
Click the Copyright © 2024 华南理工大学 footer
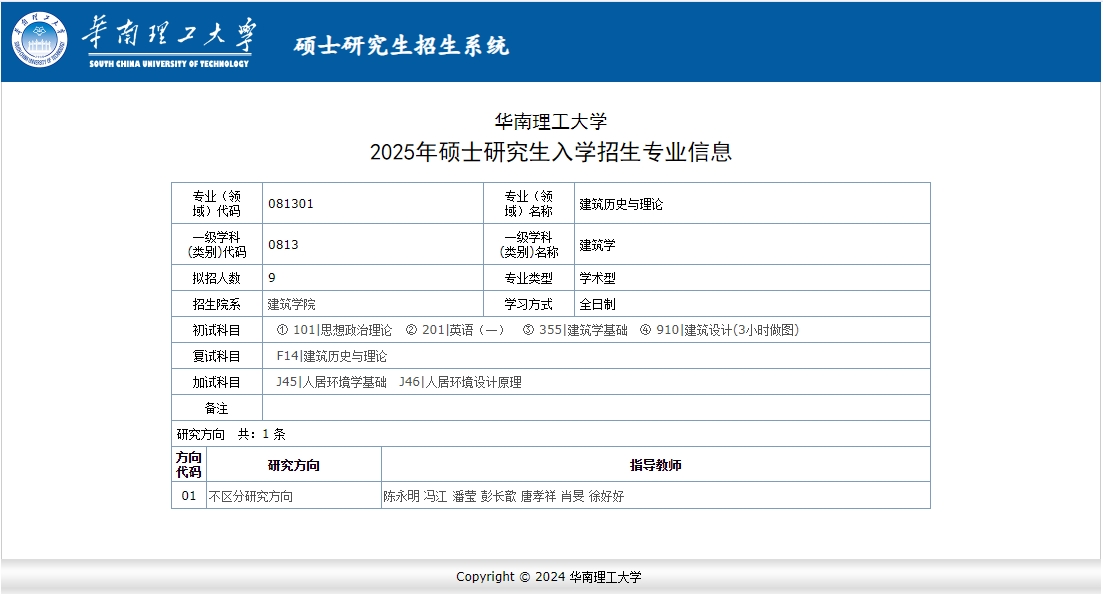[549, 577]
